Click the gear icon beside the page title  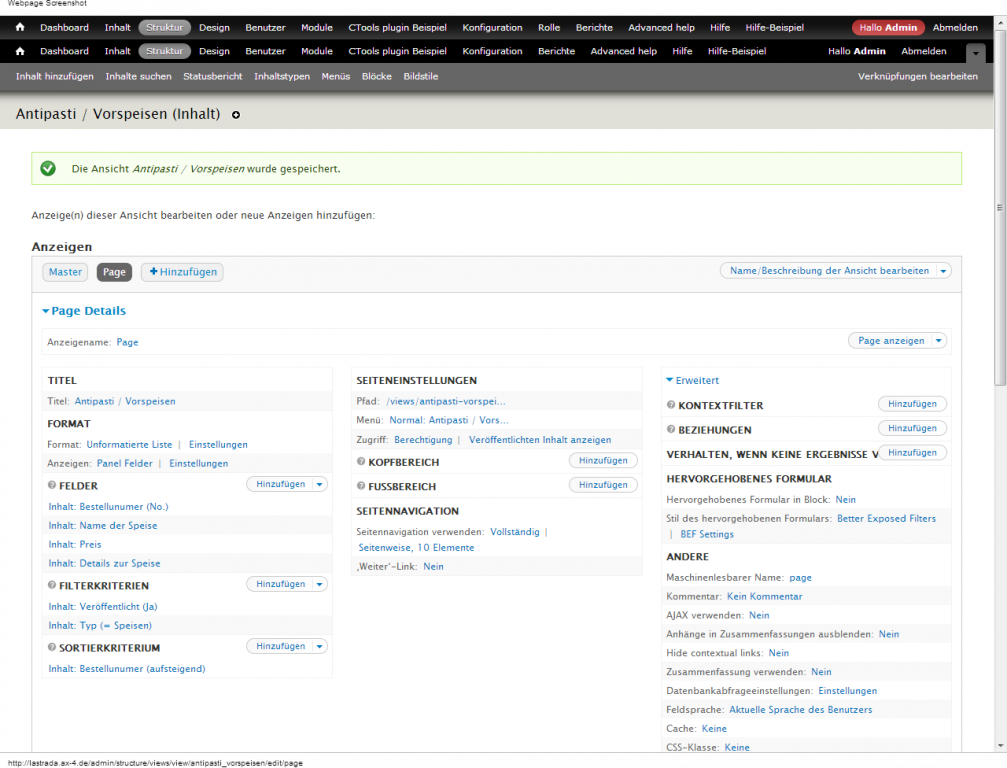tap(236, 115)
